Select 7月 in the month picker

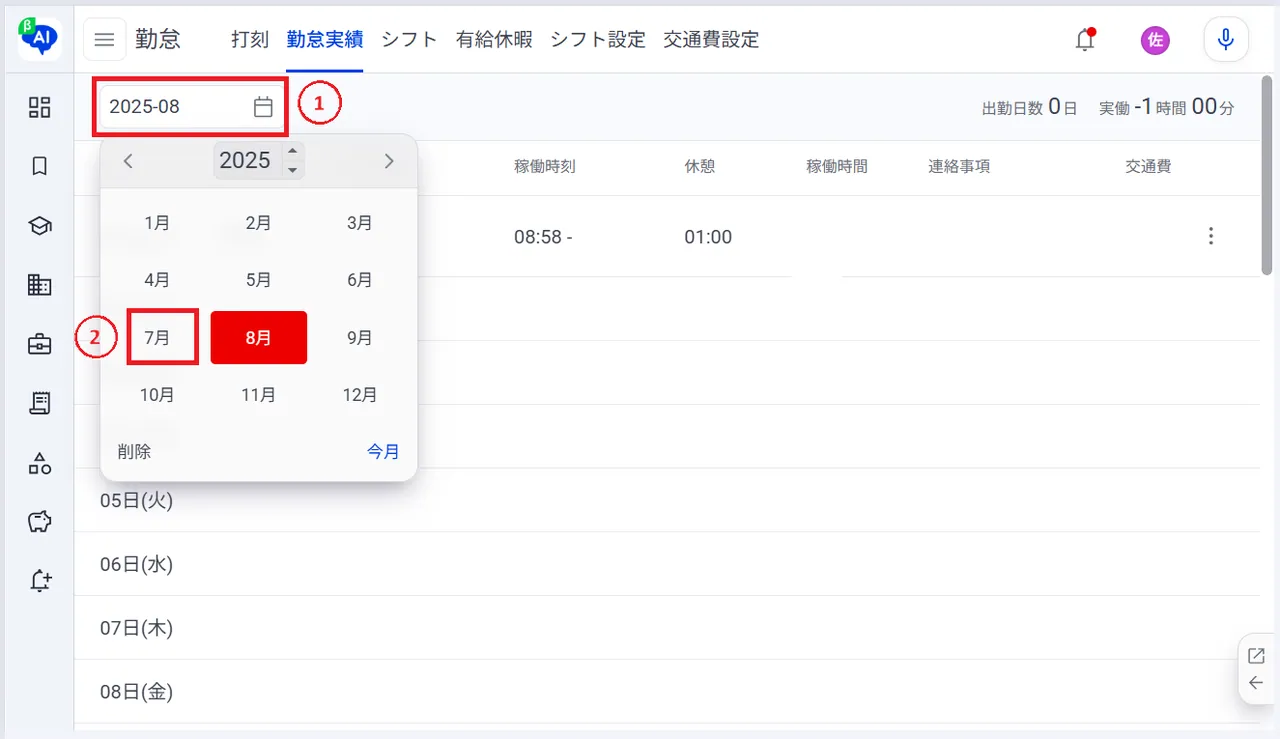pyautogui.click(x=157, y=338)
